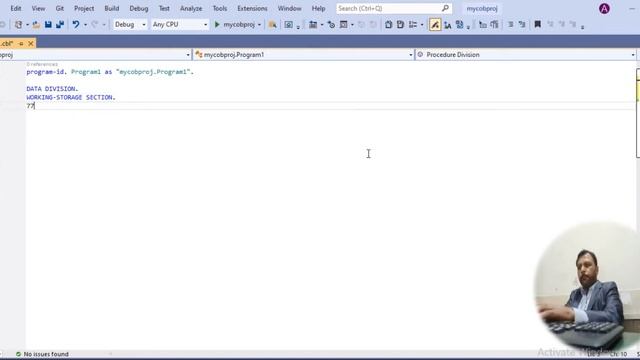Toggle the highlighted pen toolbar button

pyautogui.click(x=435, y=25)
